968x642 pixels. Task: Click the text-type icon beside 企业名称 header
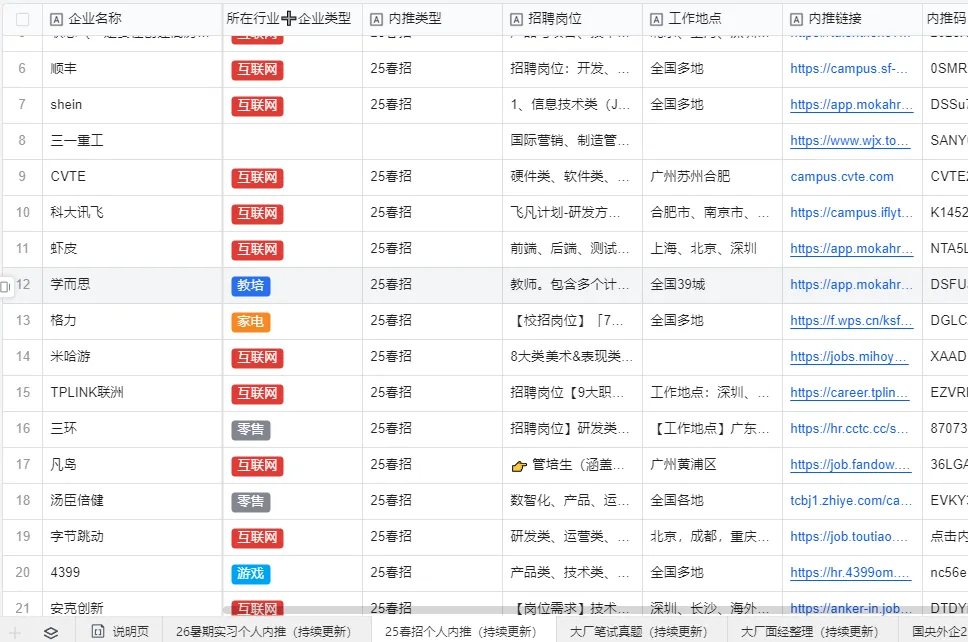[56, 19]
